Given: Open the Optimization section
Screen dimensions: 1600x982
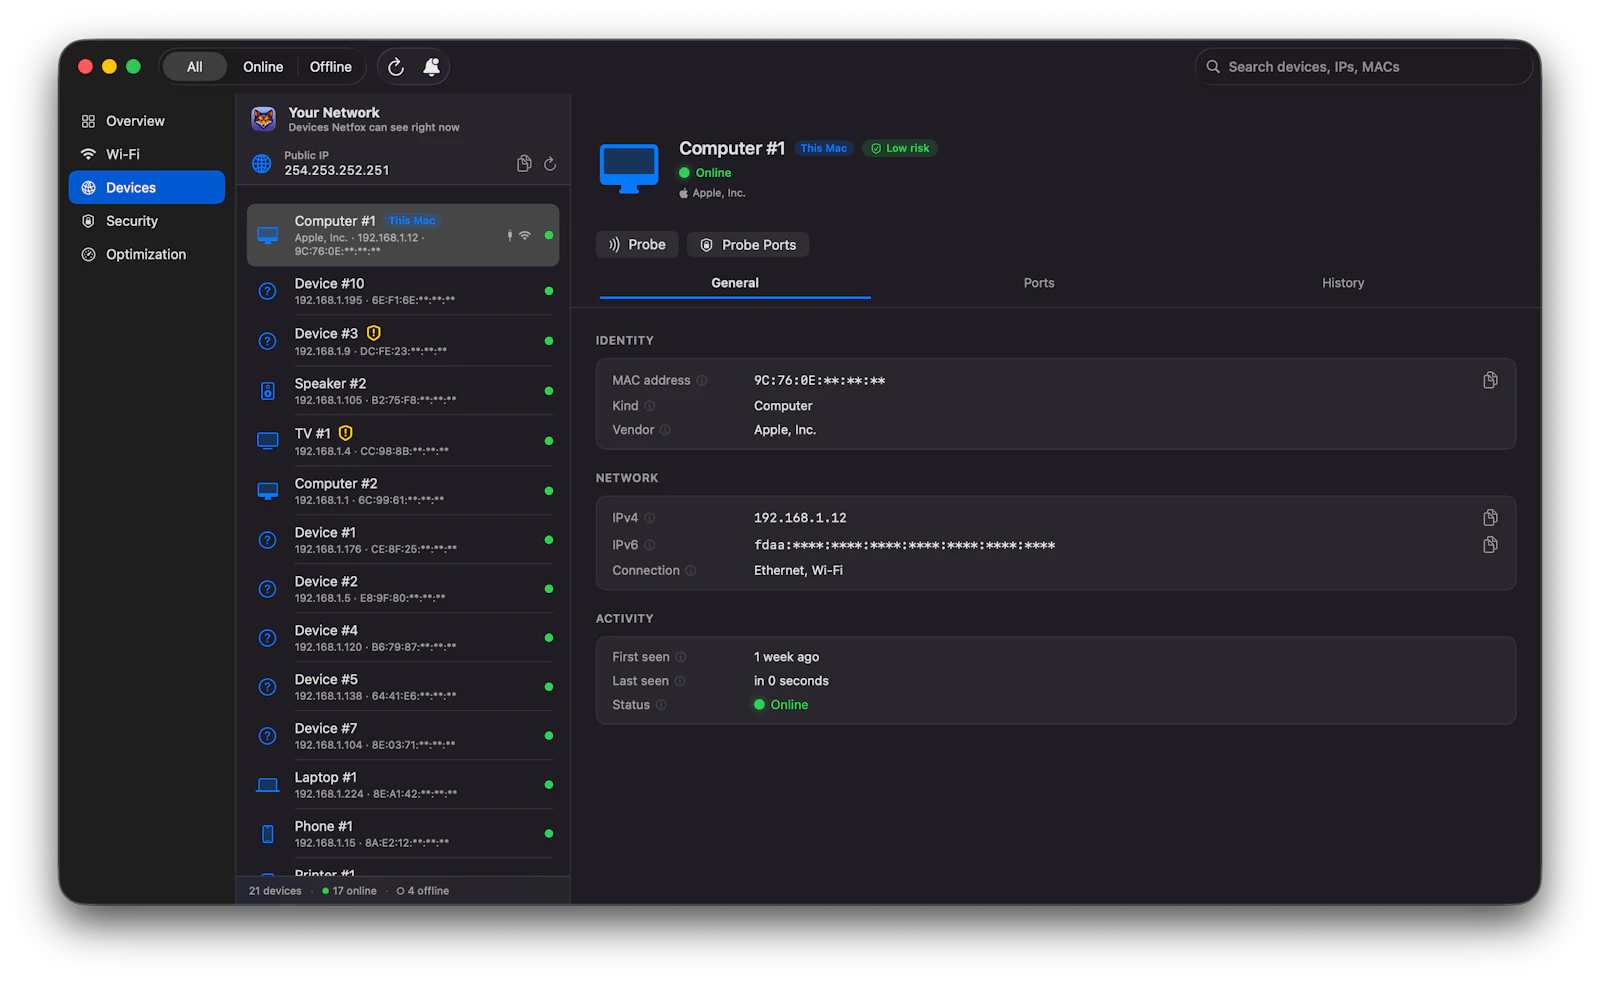Looking at the screenshot, I should [x=147, y=254].
